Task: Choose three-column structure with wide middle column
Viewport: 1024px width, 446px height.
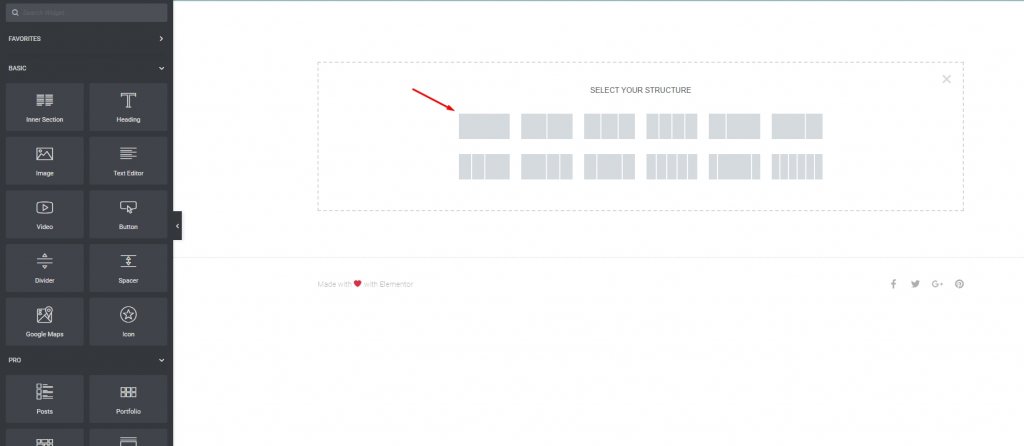Action: (x=609, y=167)
